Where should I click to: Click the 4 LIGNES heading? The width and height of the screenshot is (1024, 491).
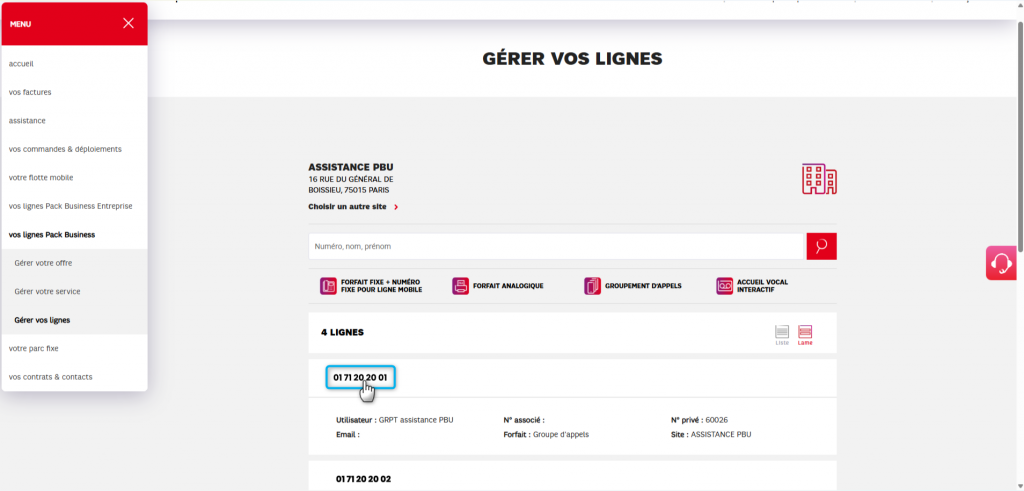[342, 332]
